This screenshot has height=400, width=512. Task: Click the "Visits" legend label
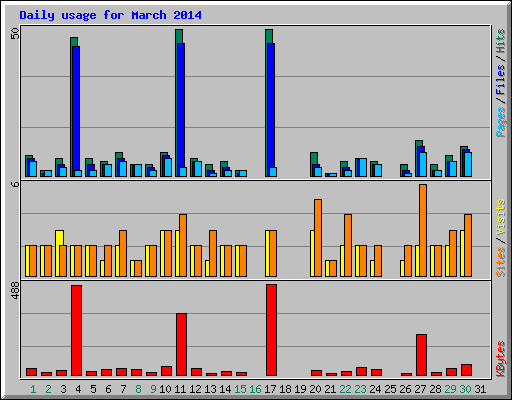click(500, 218)
